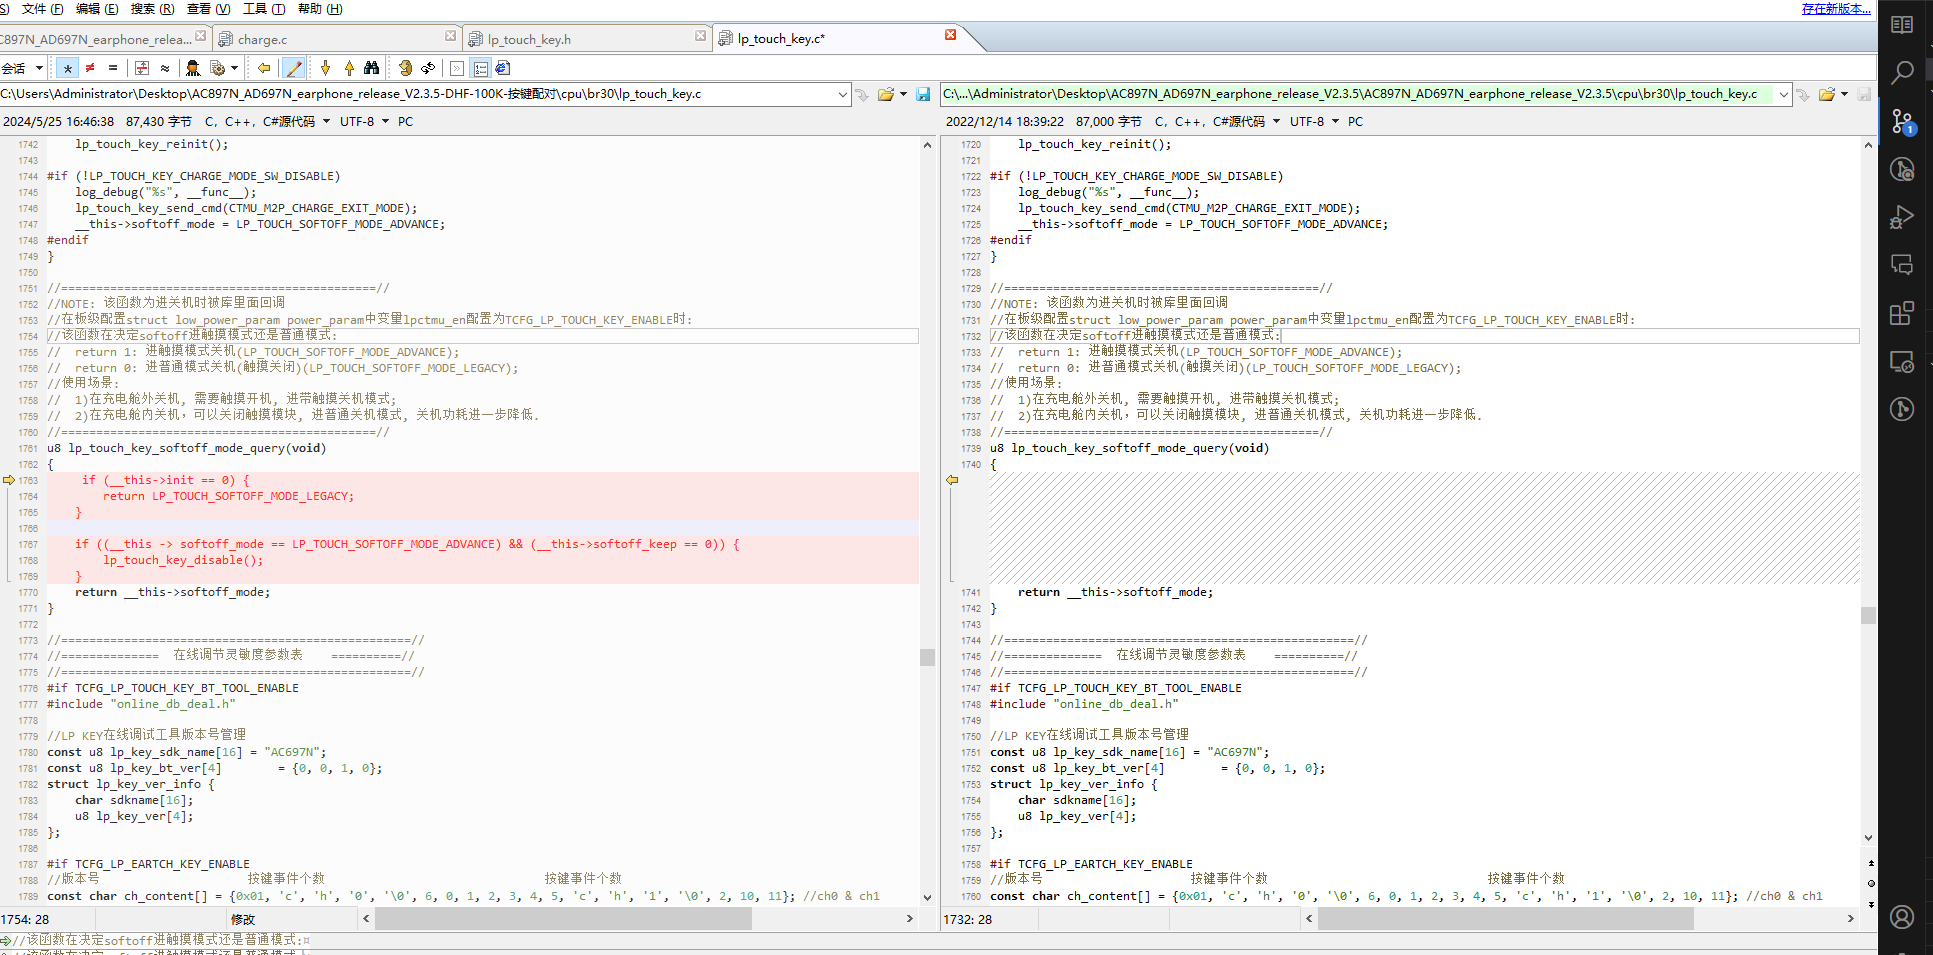Open 文件 (F) menu
The width and height of the screenshot is (1933, 955).
click(42, 9)
